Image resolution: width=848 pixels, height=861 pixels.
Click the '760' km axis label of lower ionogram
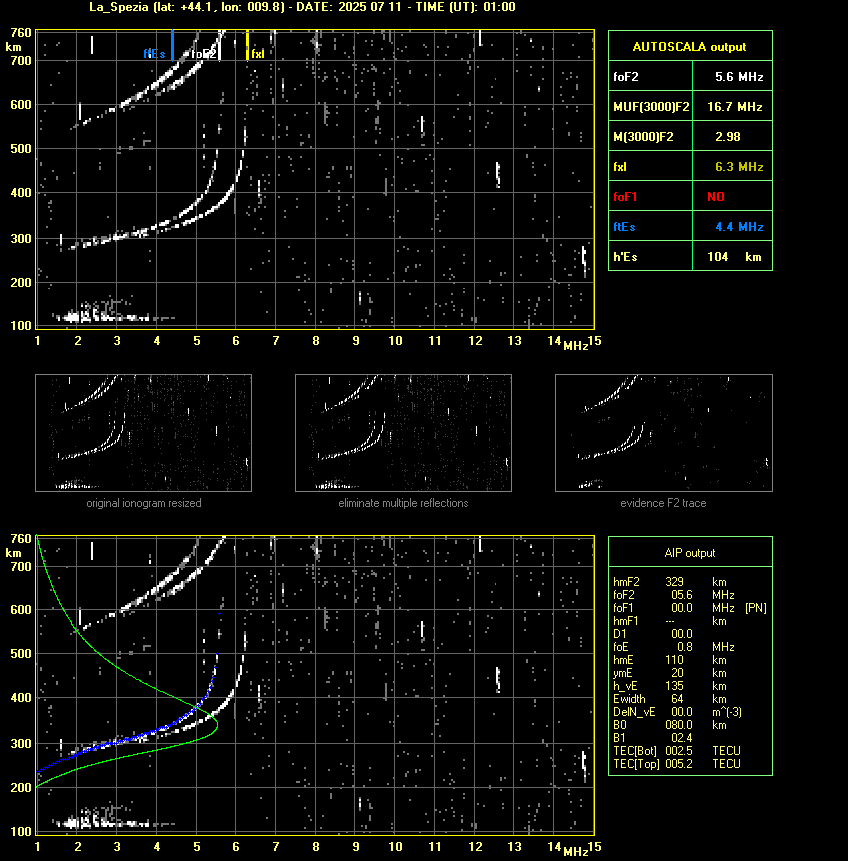click(21, 539)
